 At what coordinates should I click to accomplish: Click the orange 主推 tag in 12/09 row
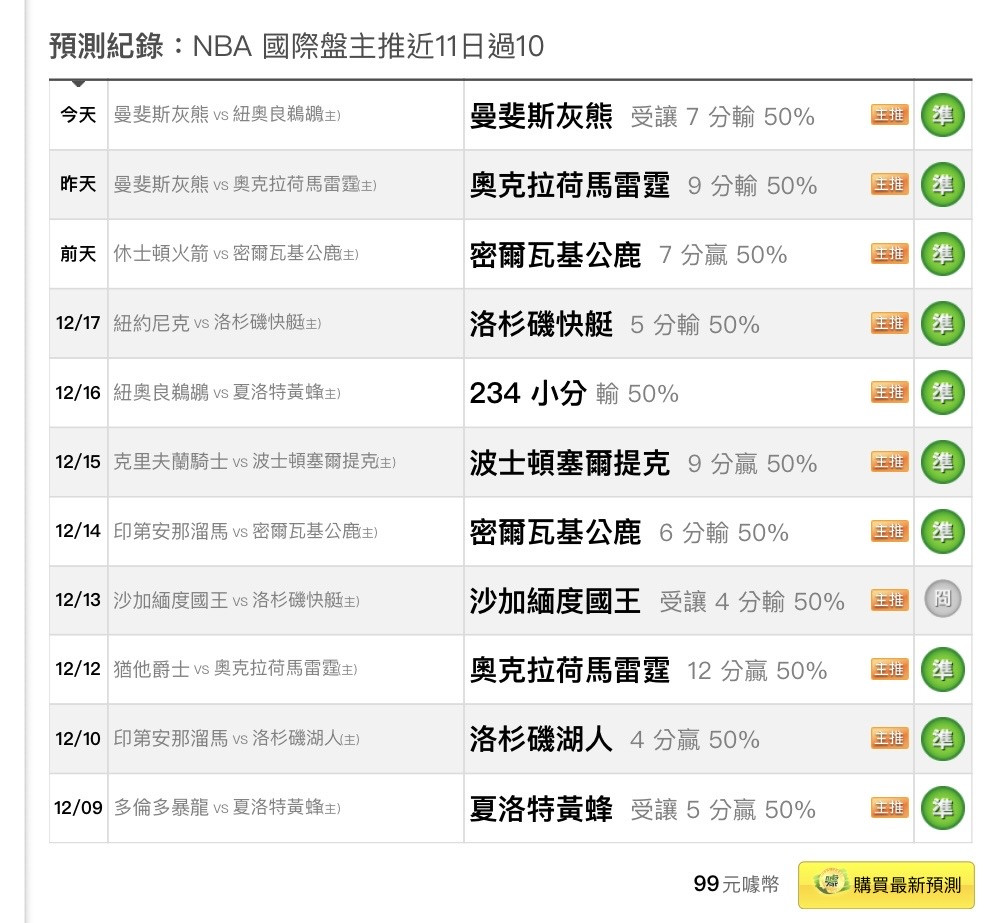coord(890,807)
